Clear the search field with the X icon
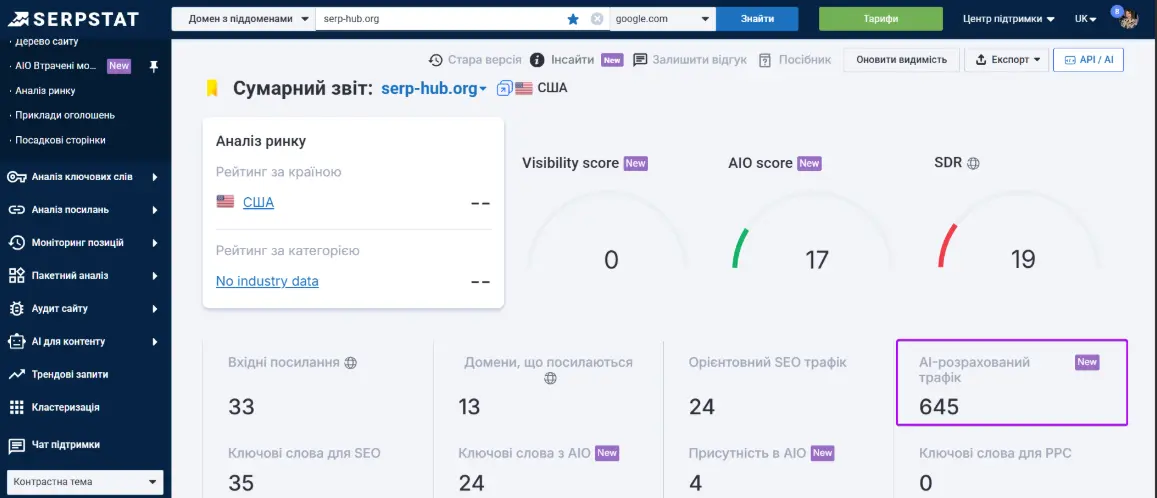1157x498 pixels. (x=597, y=19)
